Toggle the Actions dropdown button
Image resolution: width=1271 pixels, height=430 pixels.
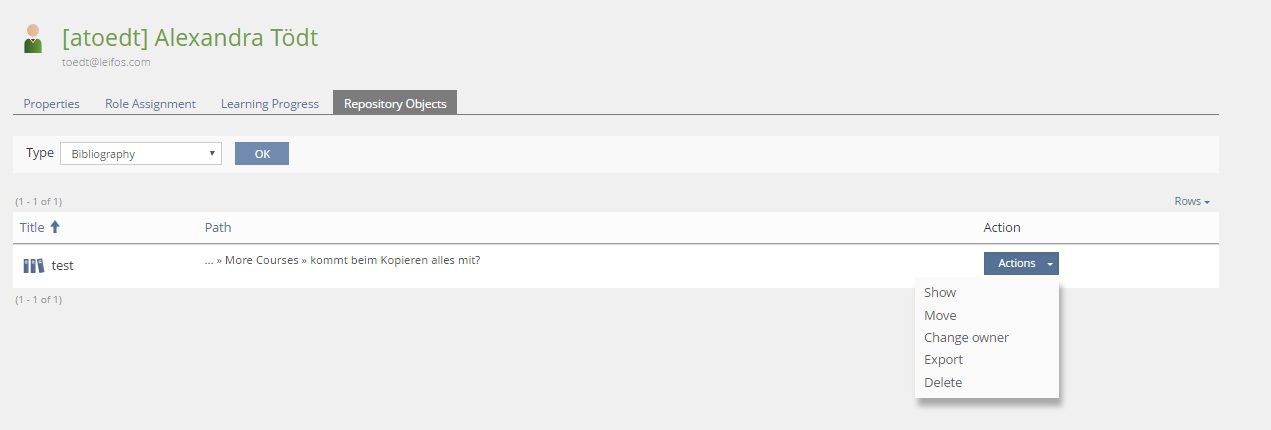pos(1021,263)
